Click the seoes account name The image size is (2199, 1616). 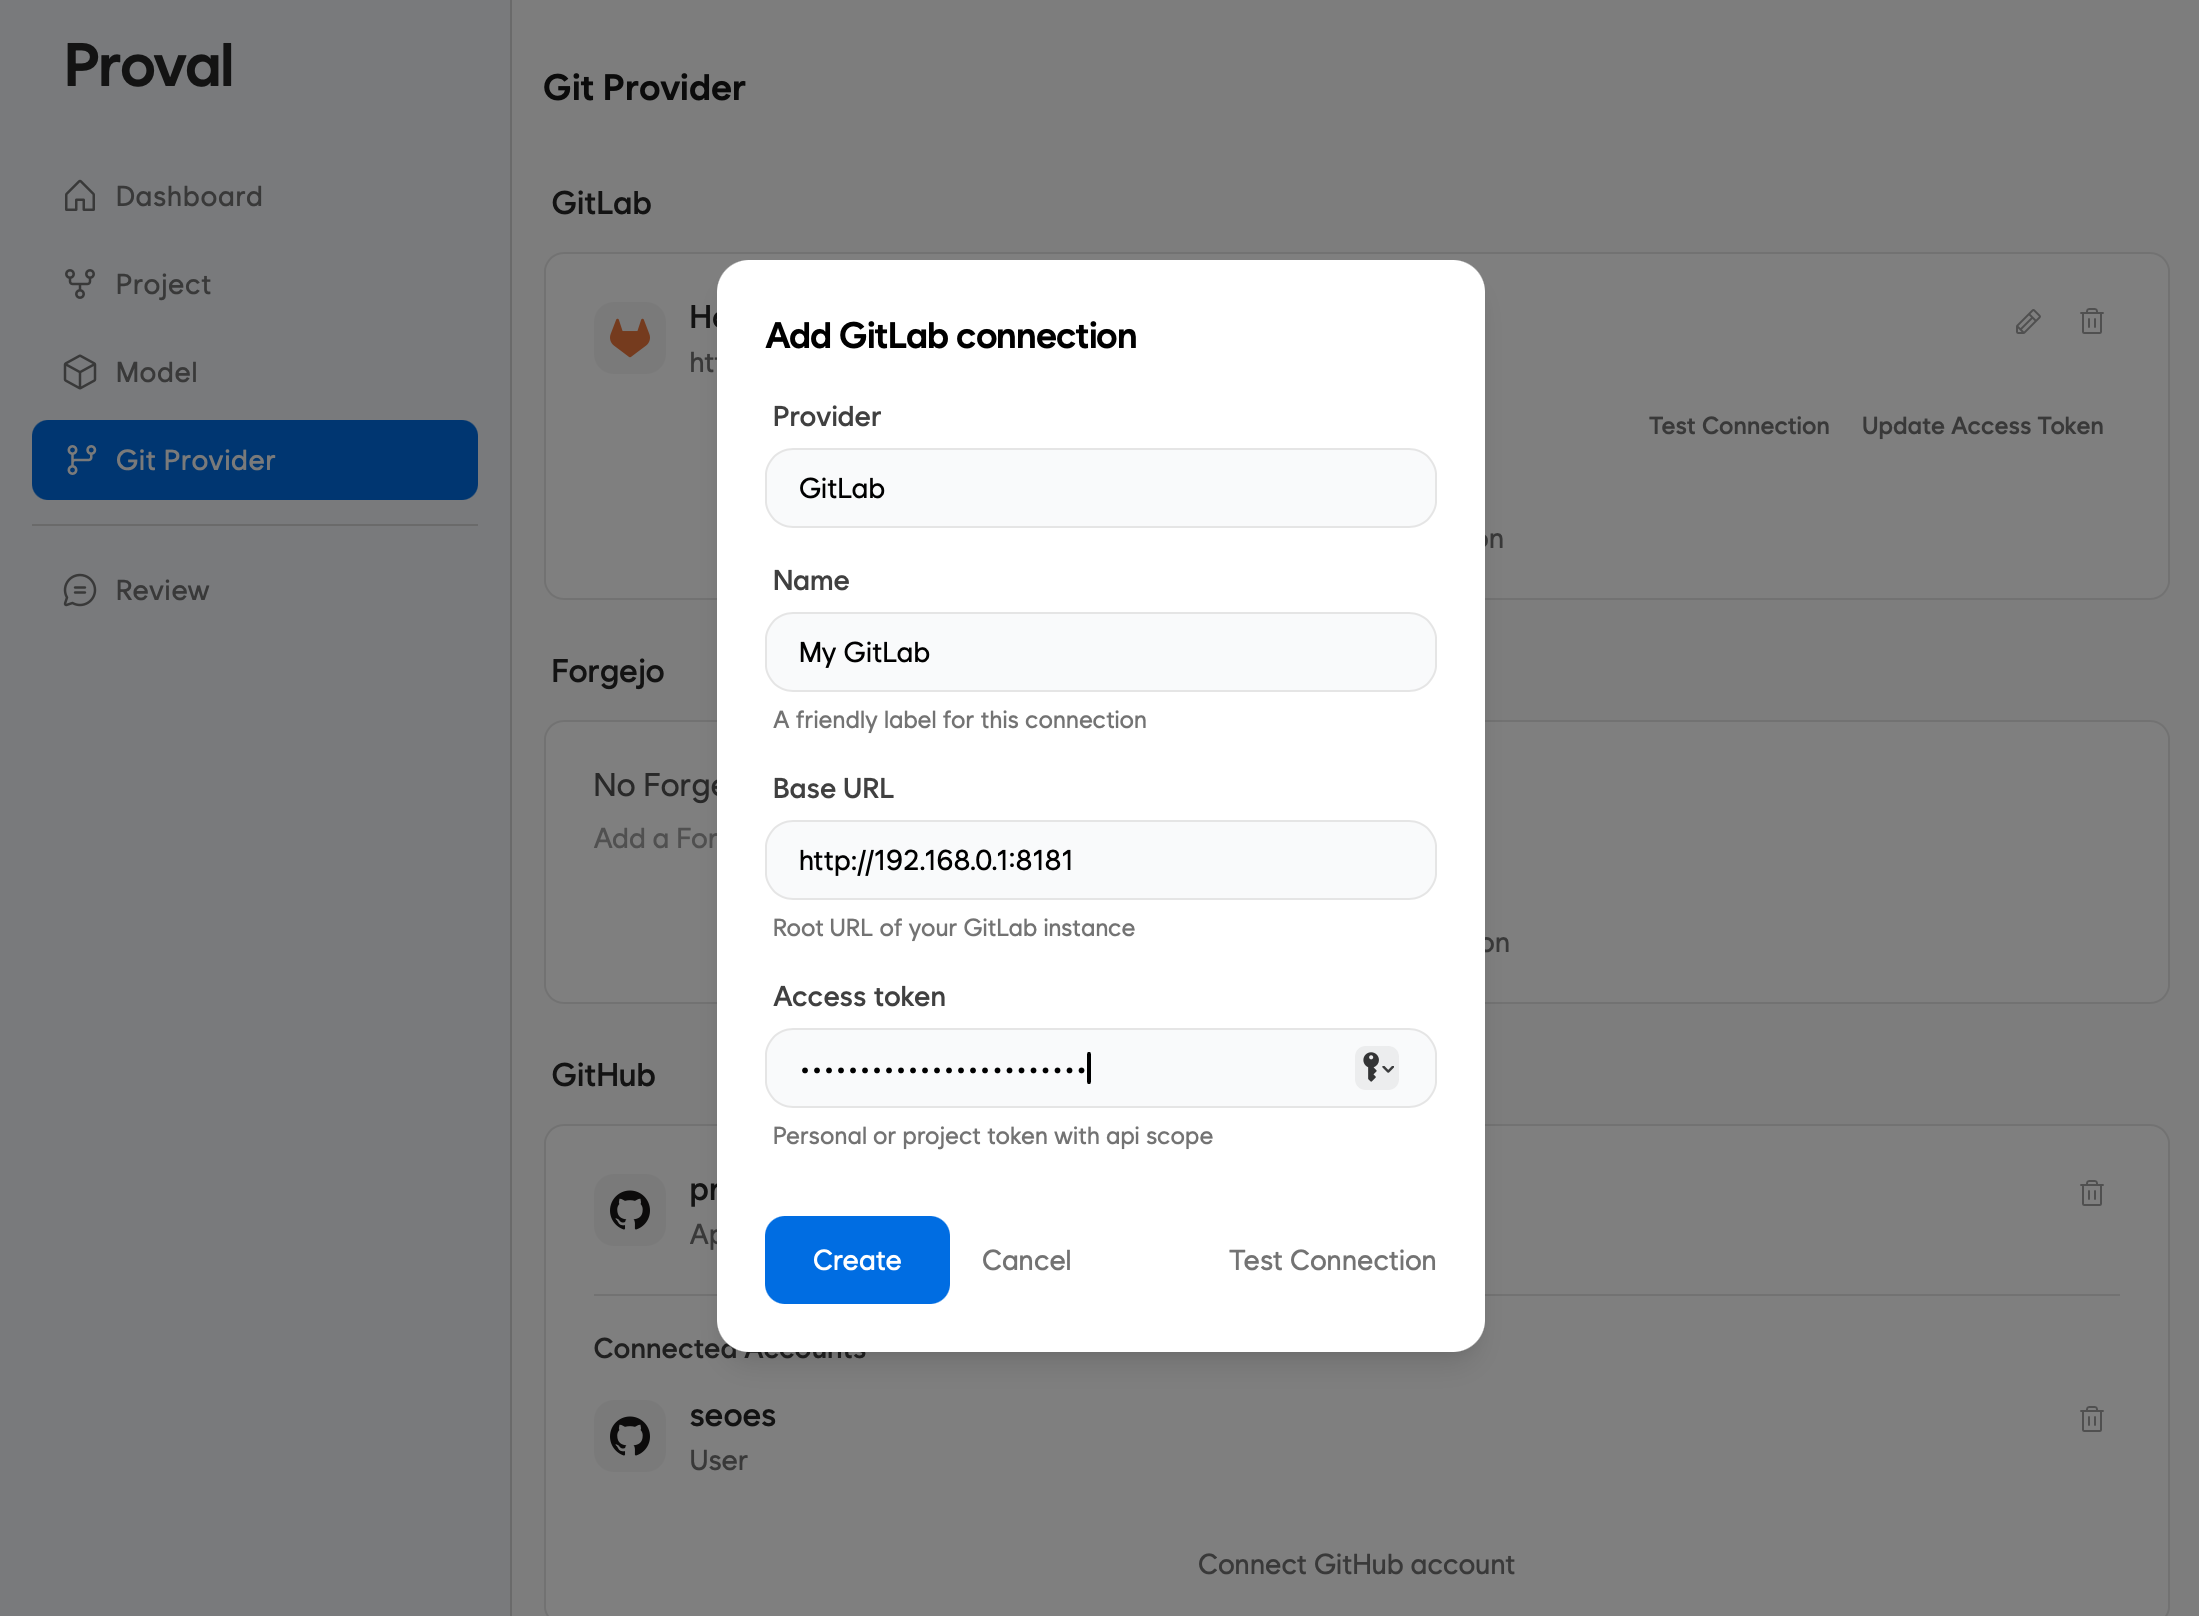733,1416
